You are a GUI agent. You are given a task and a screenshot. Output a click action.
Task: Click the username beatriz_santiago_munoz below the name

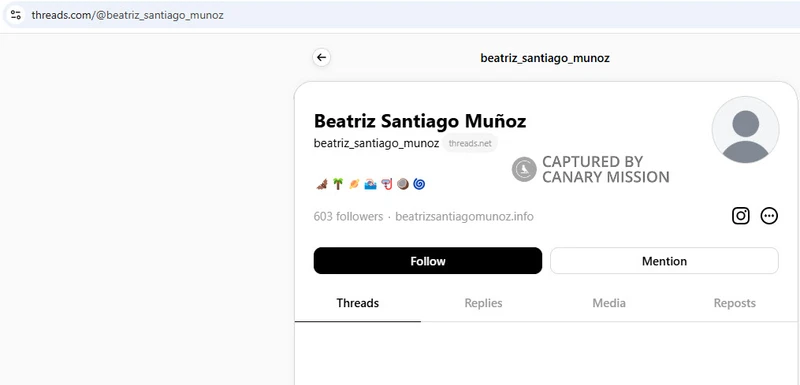click(x=376, y=143)
